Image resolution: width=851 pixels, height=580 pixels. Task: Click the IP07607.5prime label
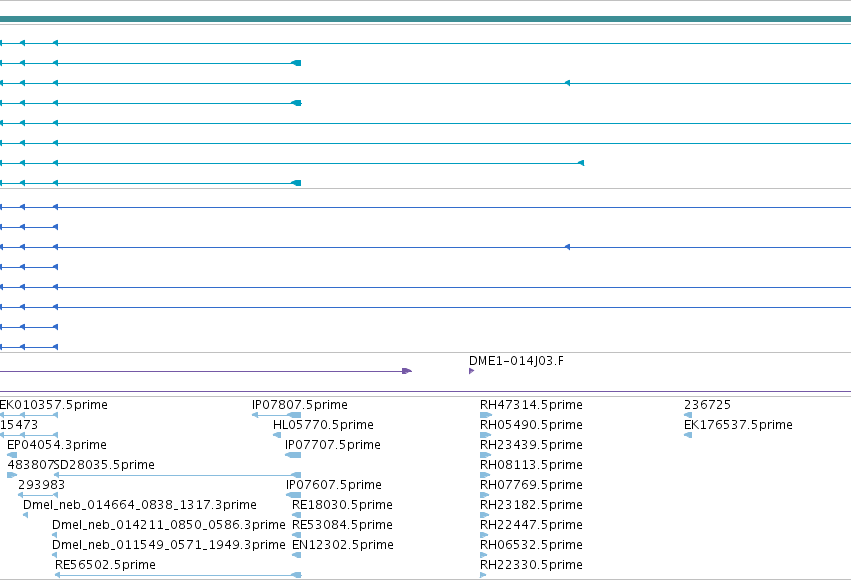(334, 485)
